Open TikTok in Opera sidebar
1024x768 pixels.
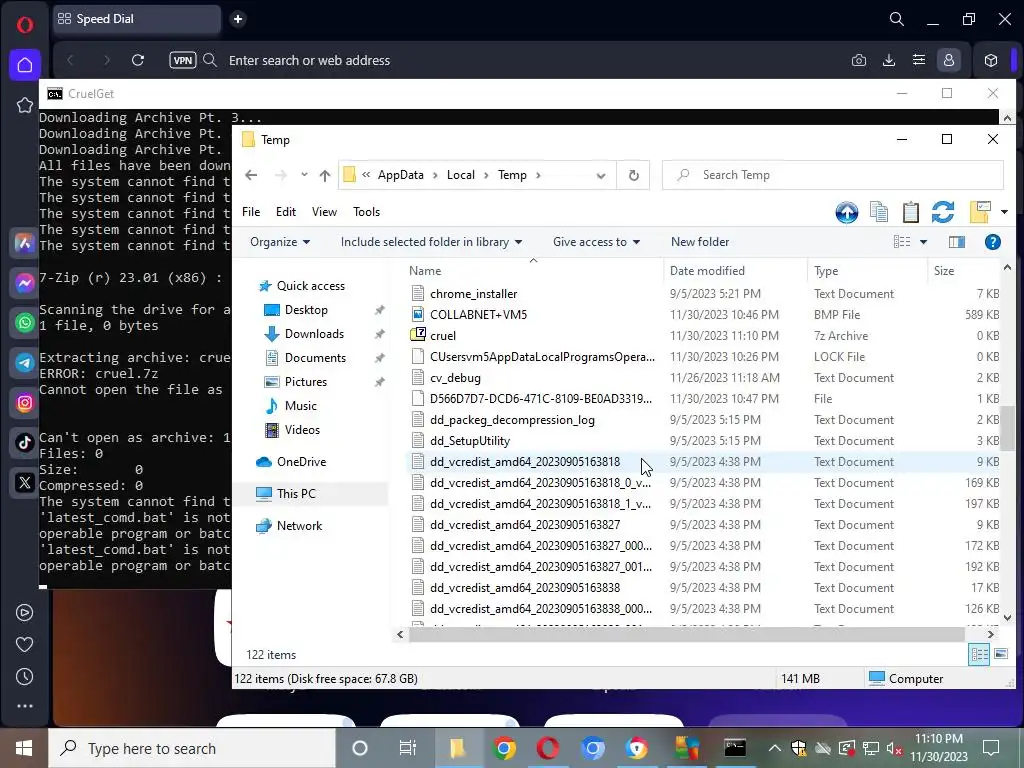coord(25,442)
